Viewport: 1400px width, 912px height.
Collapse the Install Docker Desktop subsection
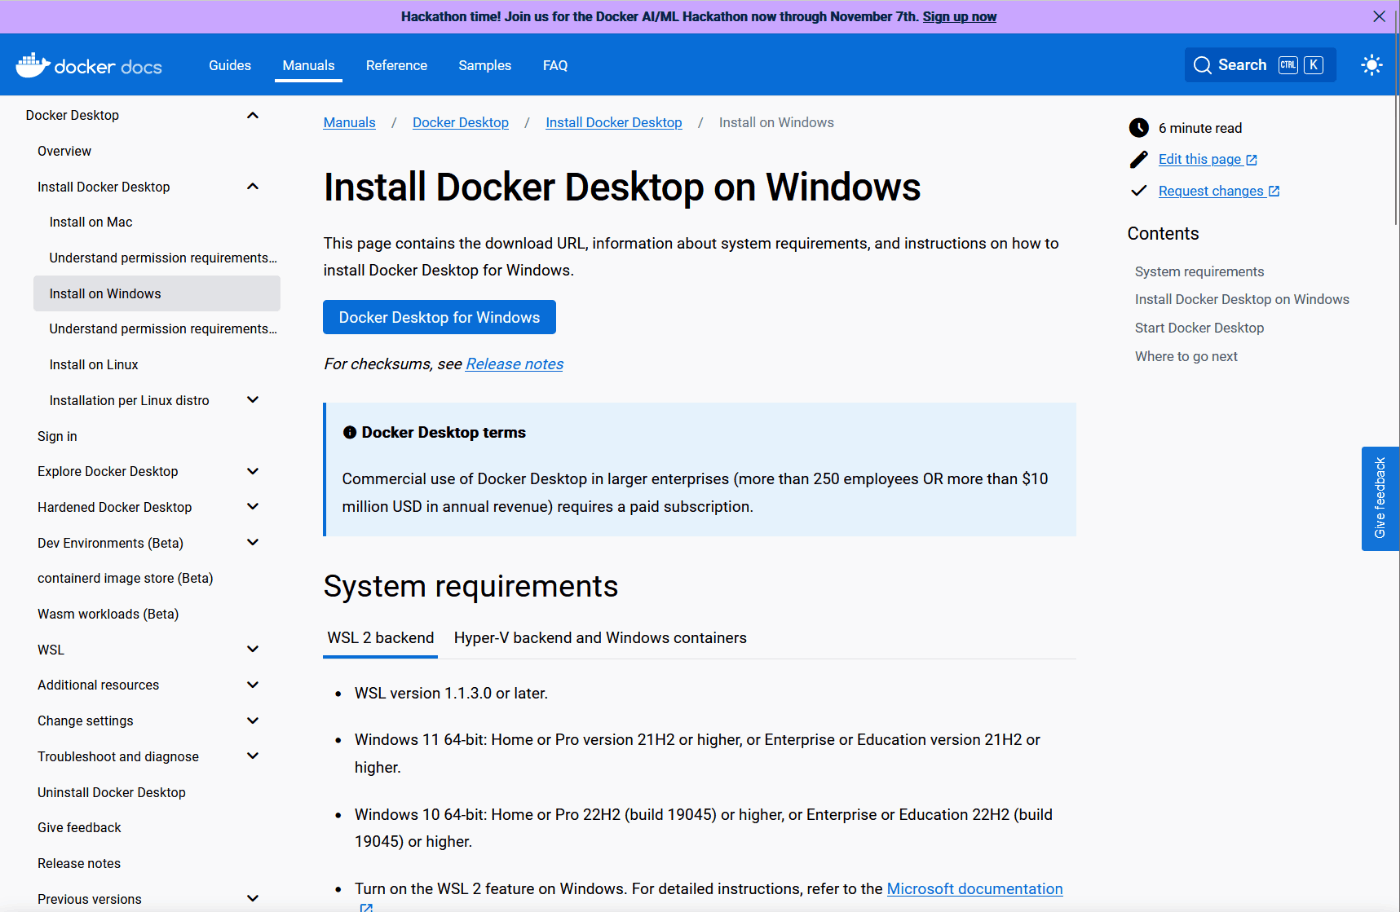(253, 186)
